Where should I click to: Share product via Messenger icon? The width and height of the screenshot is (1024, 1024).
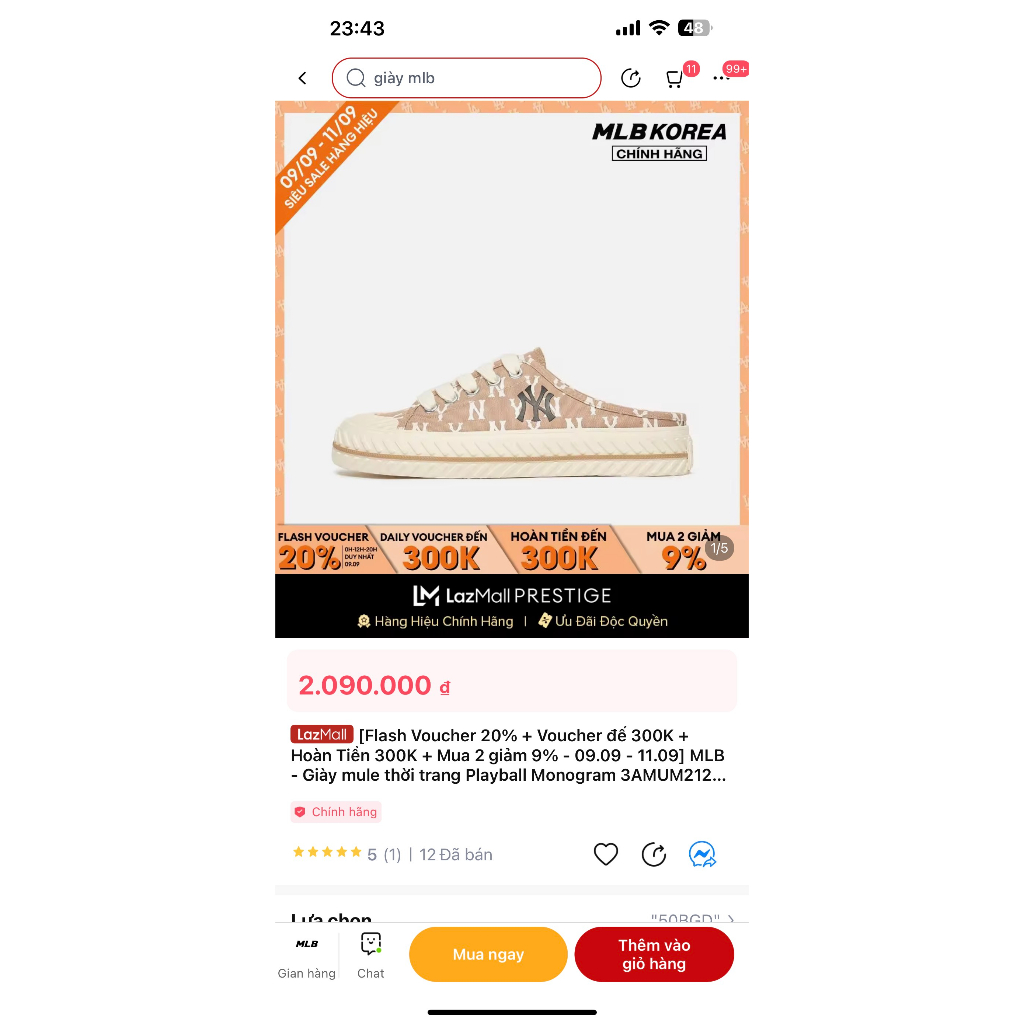pyautogui.click(x=702, y=854)
